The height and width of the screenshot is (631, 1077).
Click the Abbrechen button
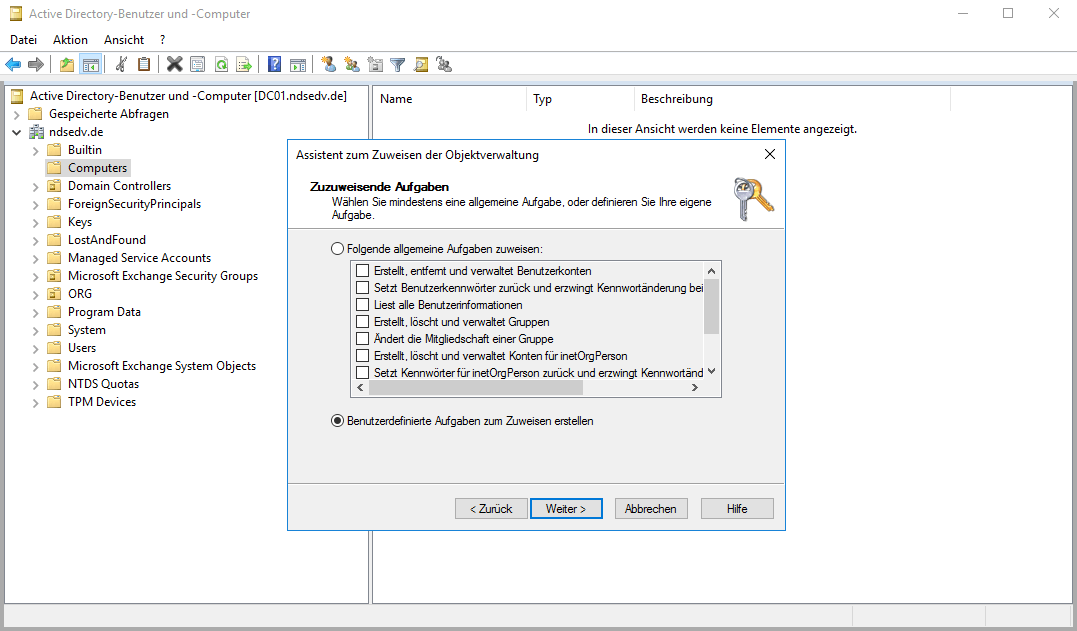pos(650,508)
